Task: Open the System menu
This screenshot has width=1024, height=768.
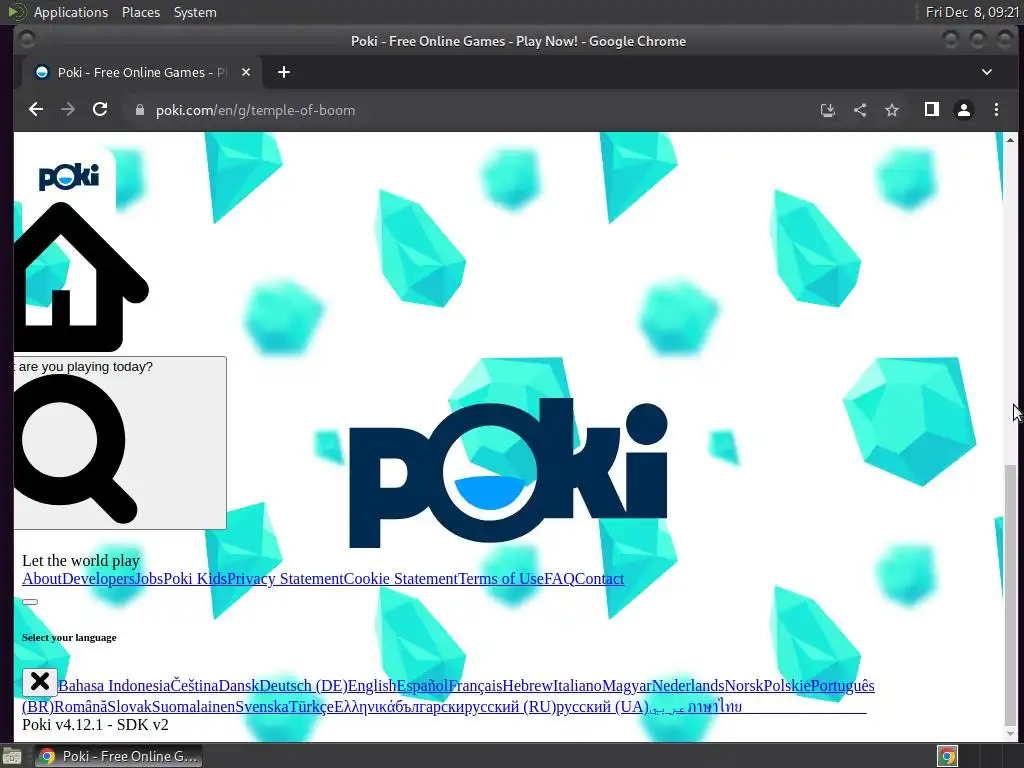Action: pos(195,12)
